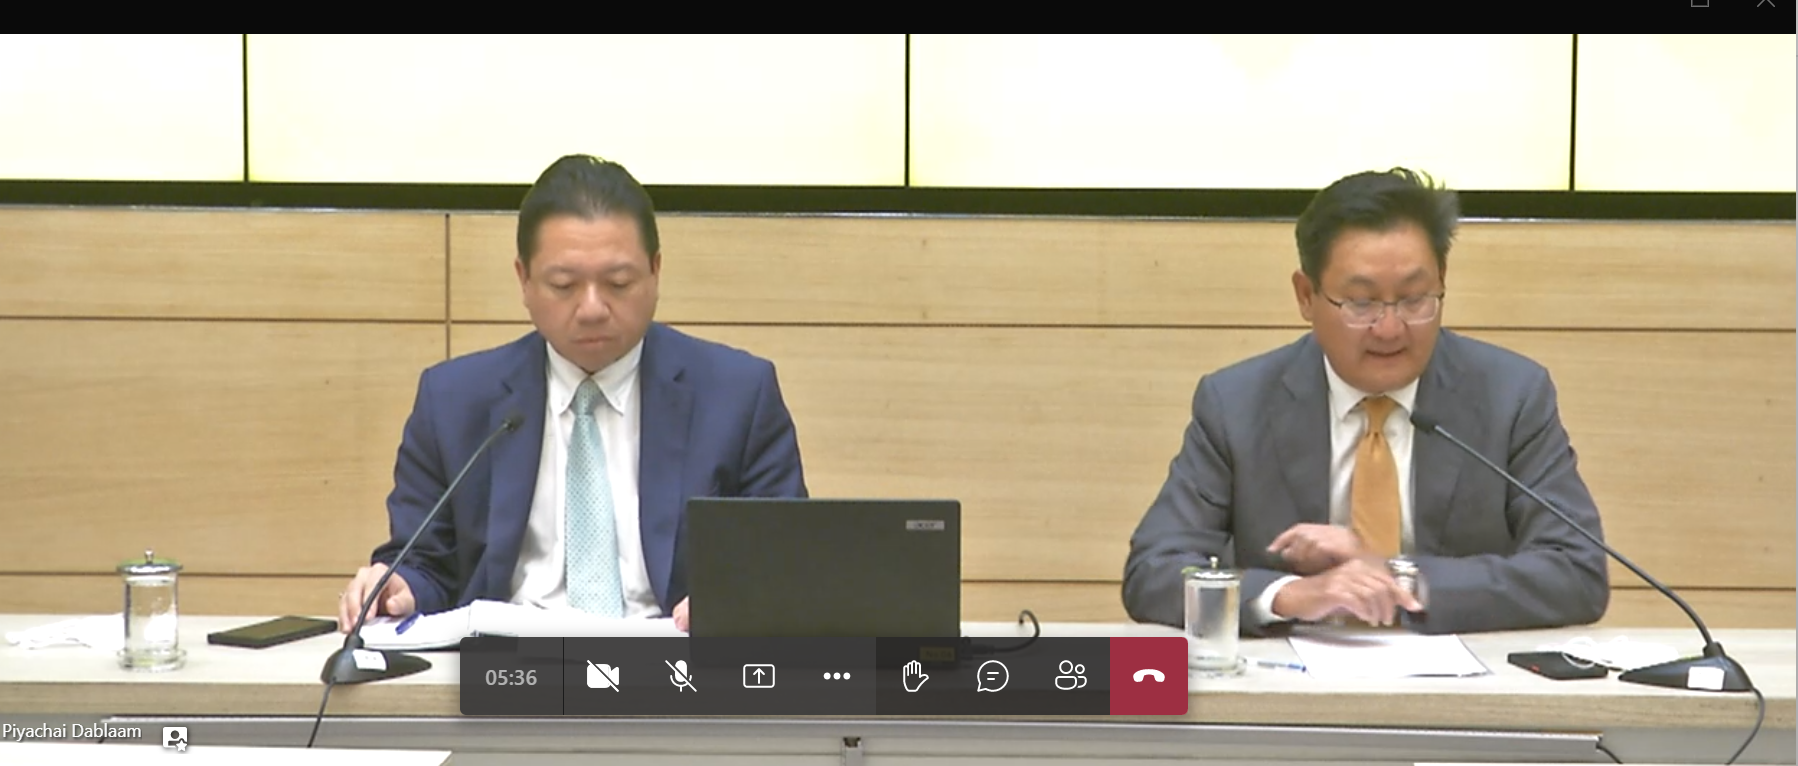Hang up the call with red button
This screenshot has width=1798, height=766.
click(1149, 677)
